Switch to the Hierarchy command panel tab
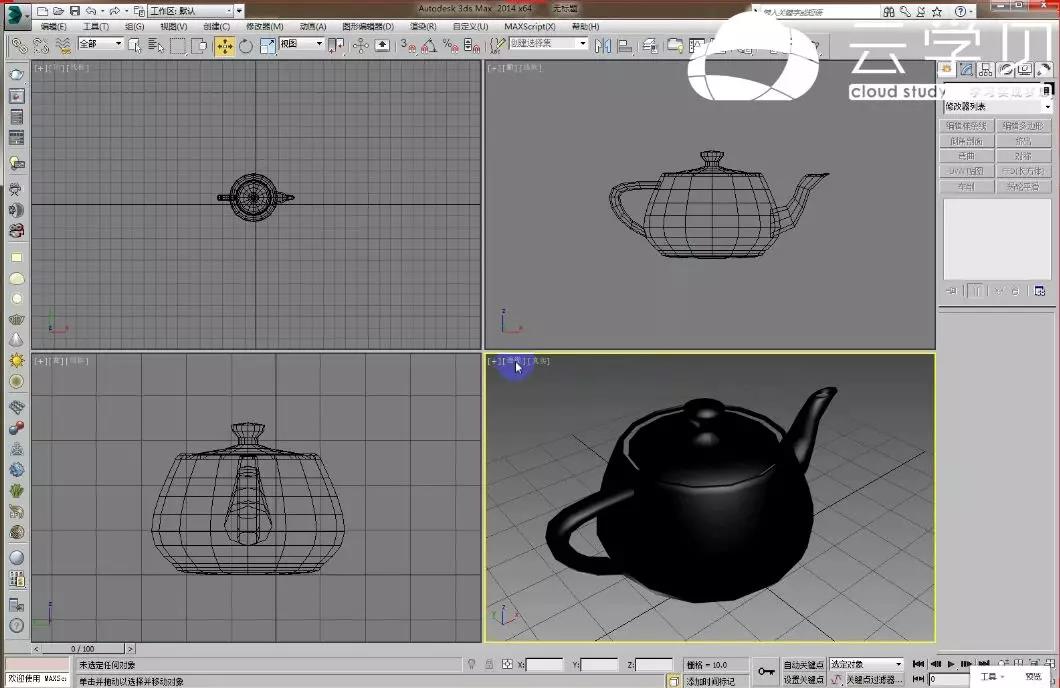The width and height of the screenshot is (1060, 688). point(986,69)
